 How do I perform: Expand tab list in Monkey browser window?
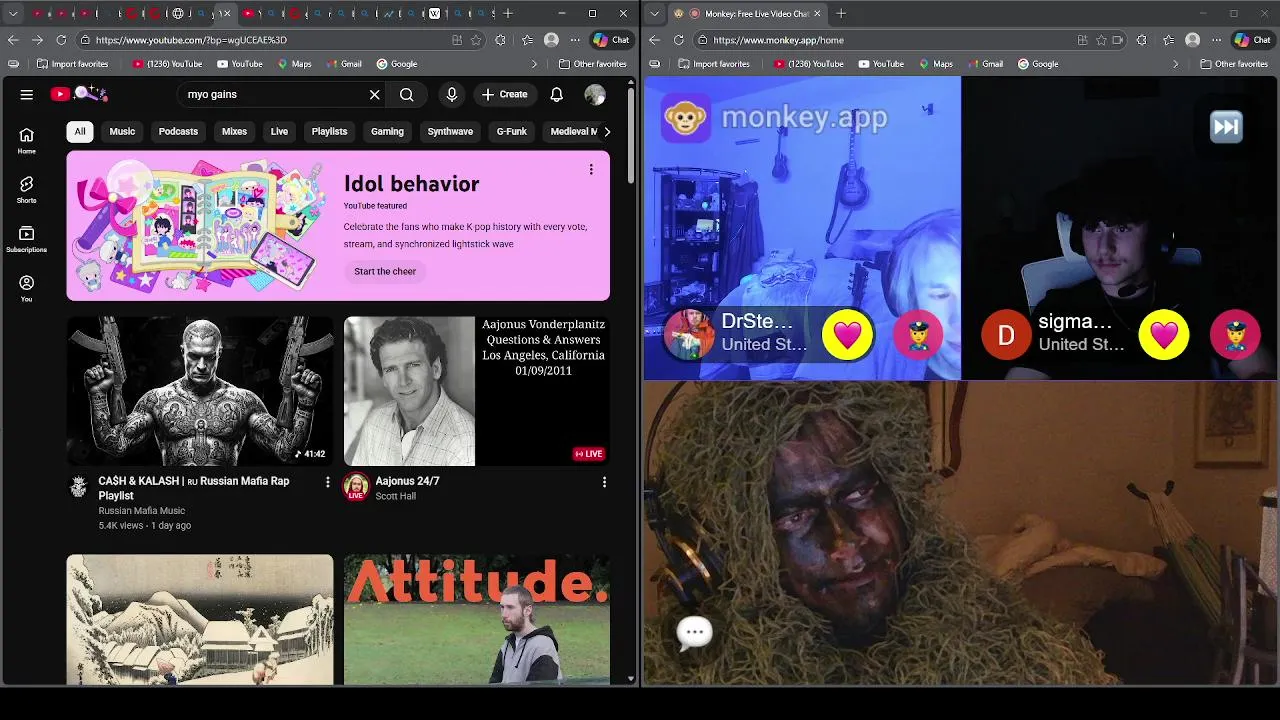tap(654, 13)
